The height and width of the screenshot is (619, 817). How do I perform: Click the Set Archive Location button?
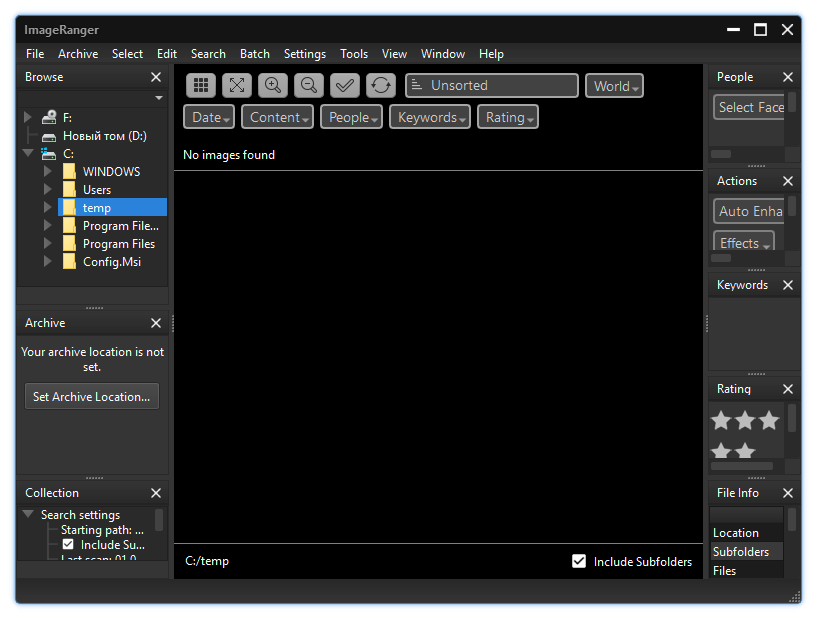point(91,396)
